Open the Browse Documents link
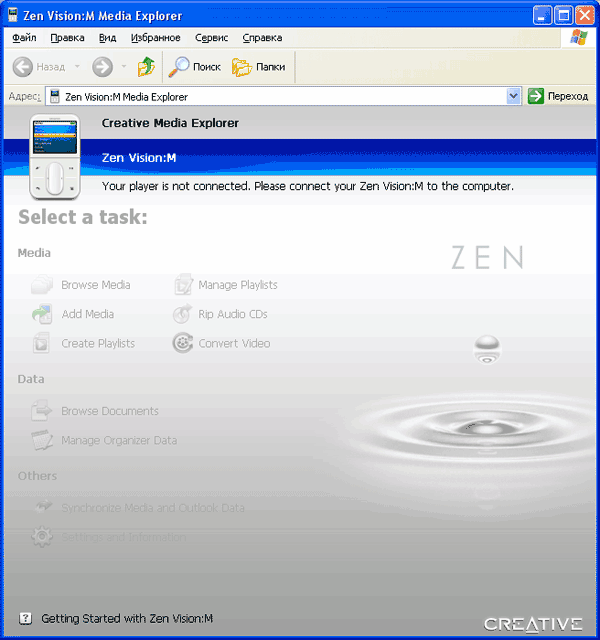 [x=110, y=411]
